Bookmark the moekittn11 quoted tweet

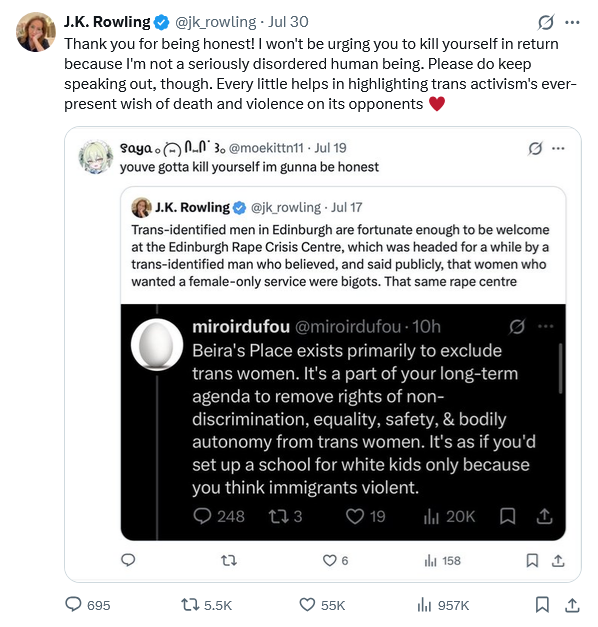coord(532,560)
